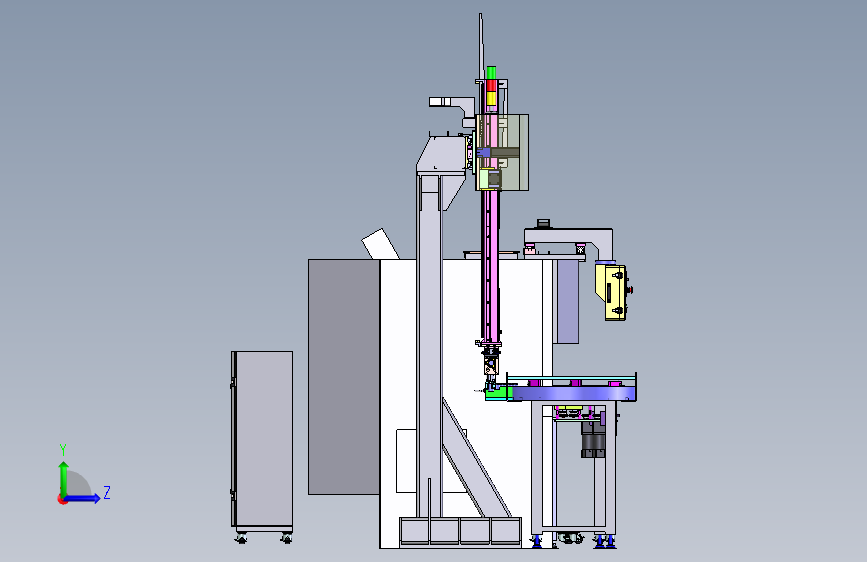The width and height of the screenshot is (867, 562).
Task: Click the green Y axis arrow of the triad
Action: click(x=64, y=478)
